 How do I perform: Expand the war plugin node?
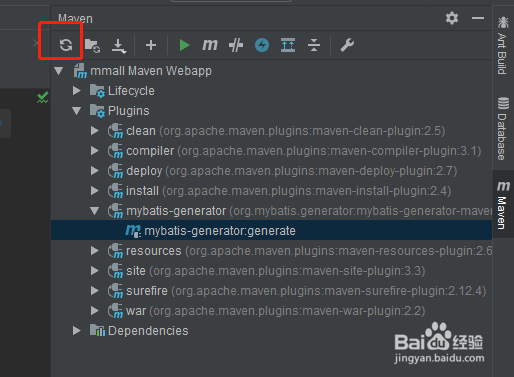(x=95, y=311)
